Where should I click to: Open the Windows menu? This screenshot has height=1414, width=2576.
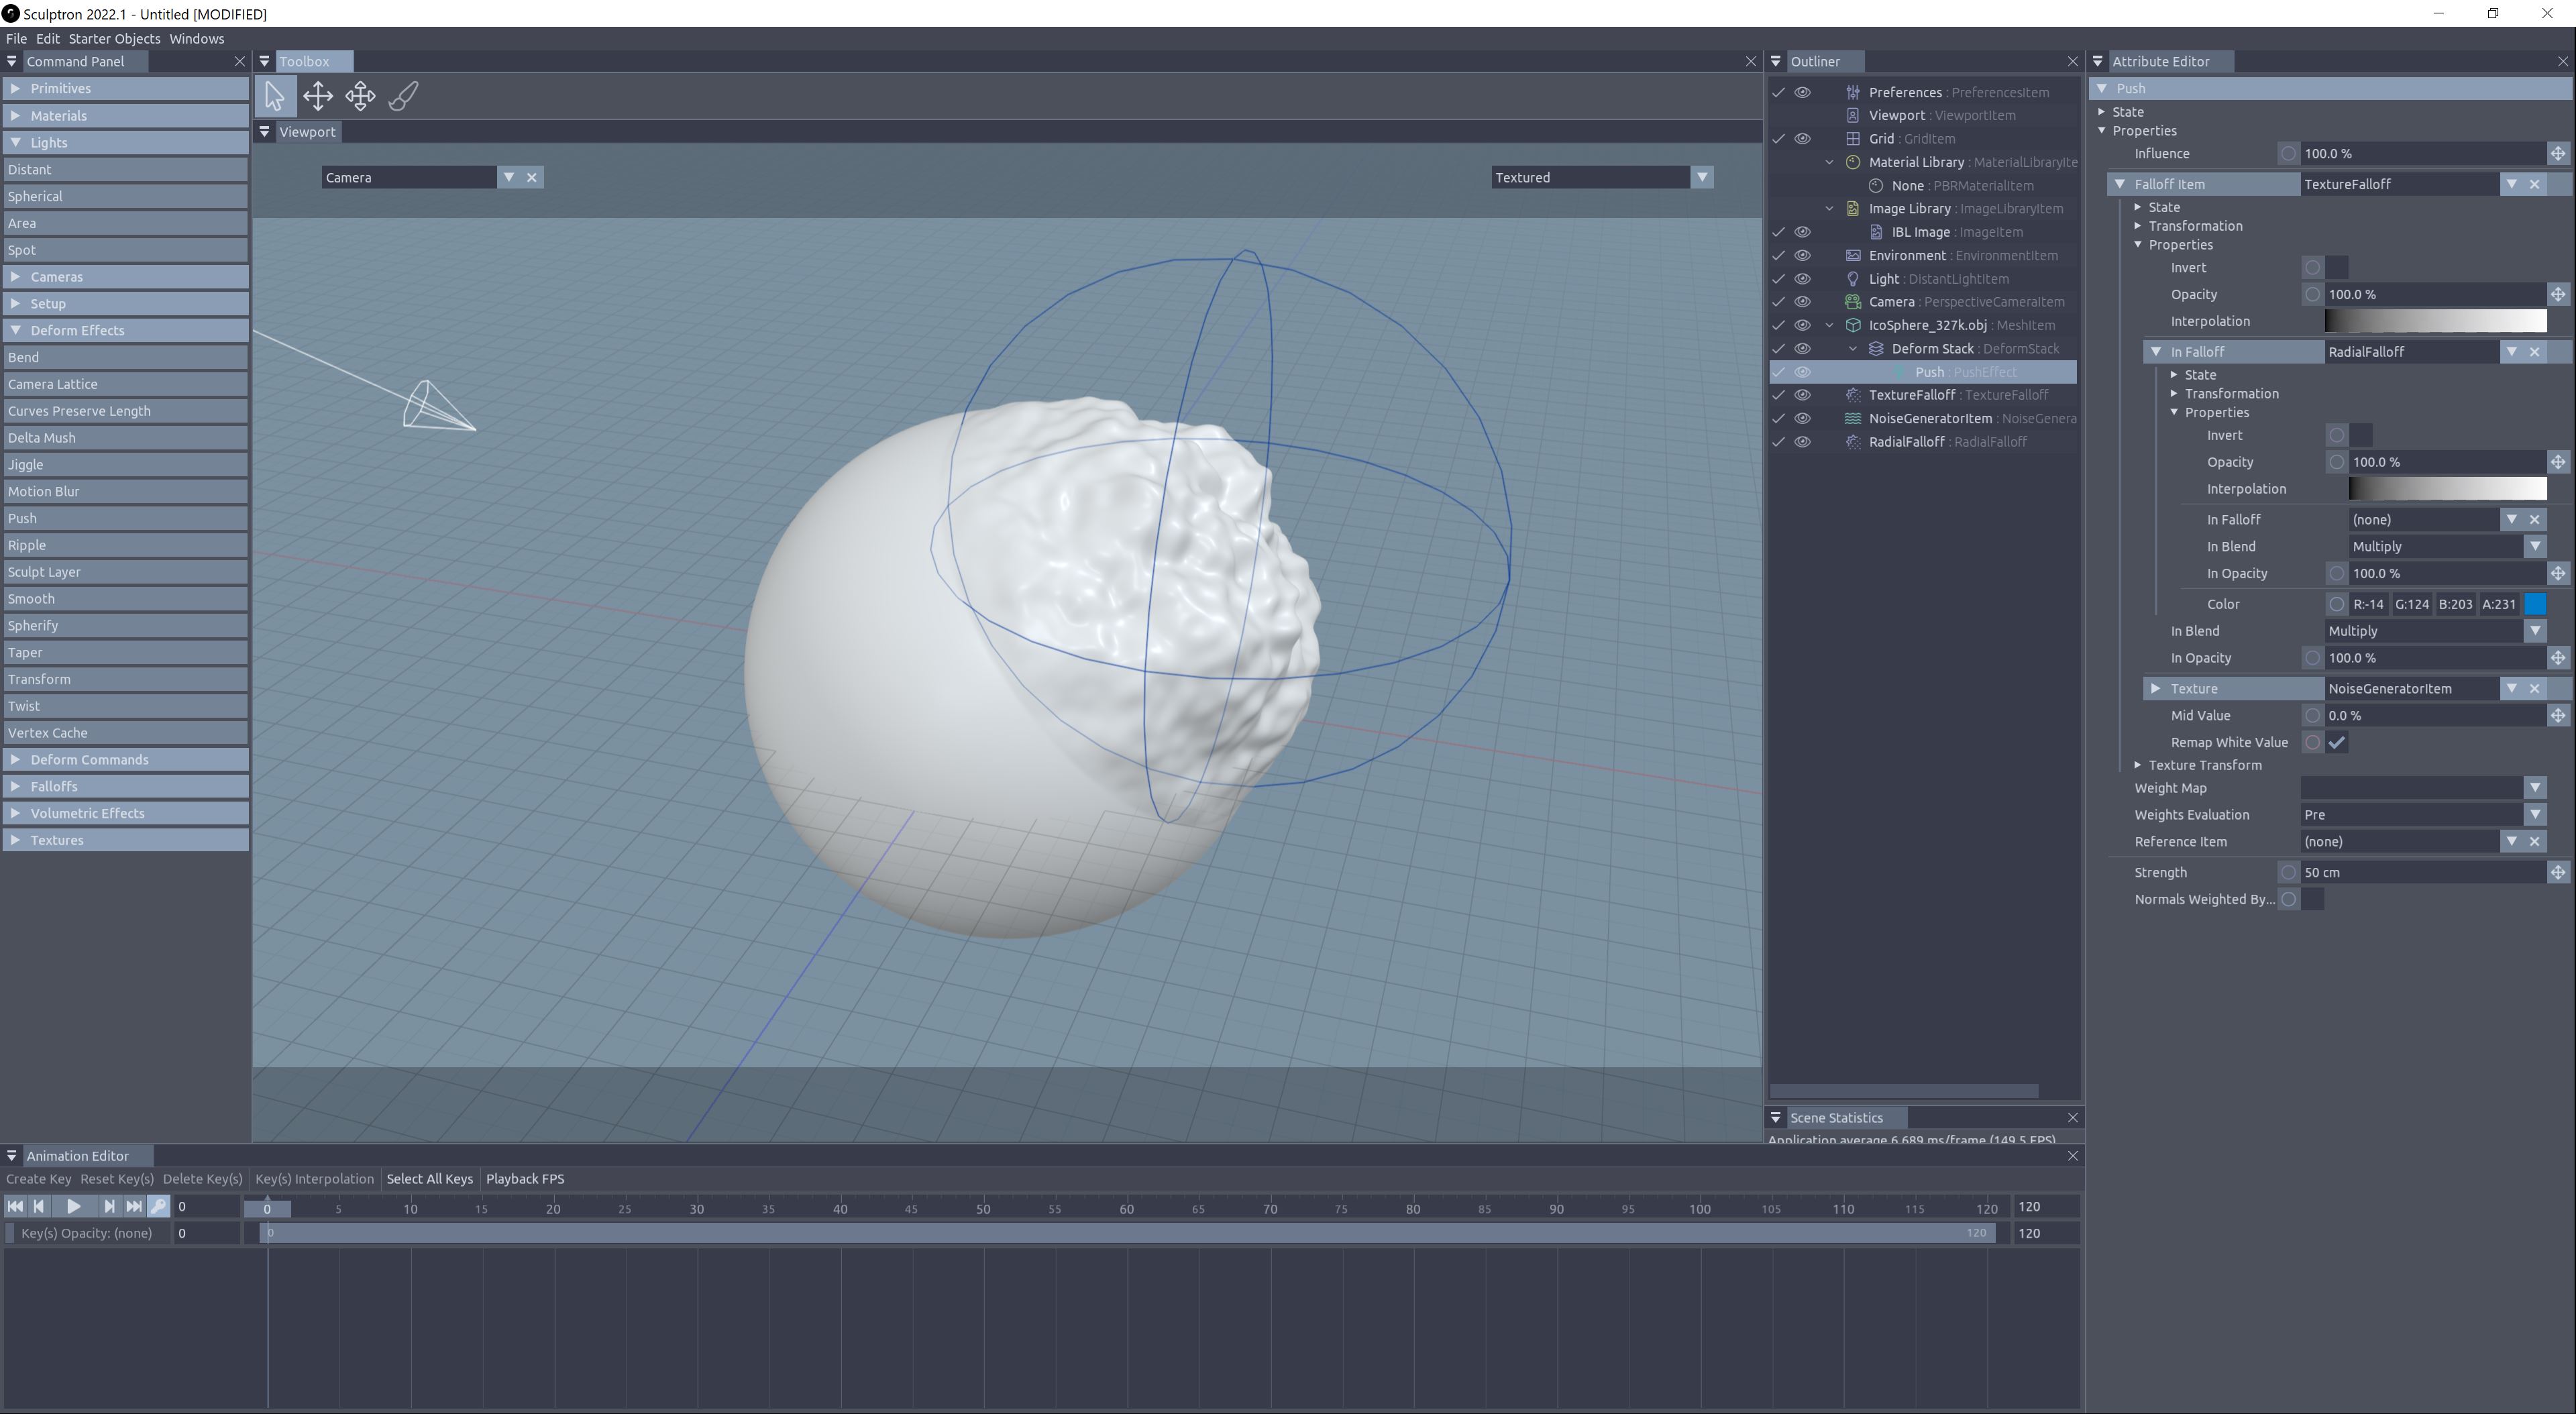point(196,39)
